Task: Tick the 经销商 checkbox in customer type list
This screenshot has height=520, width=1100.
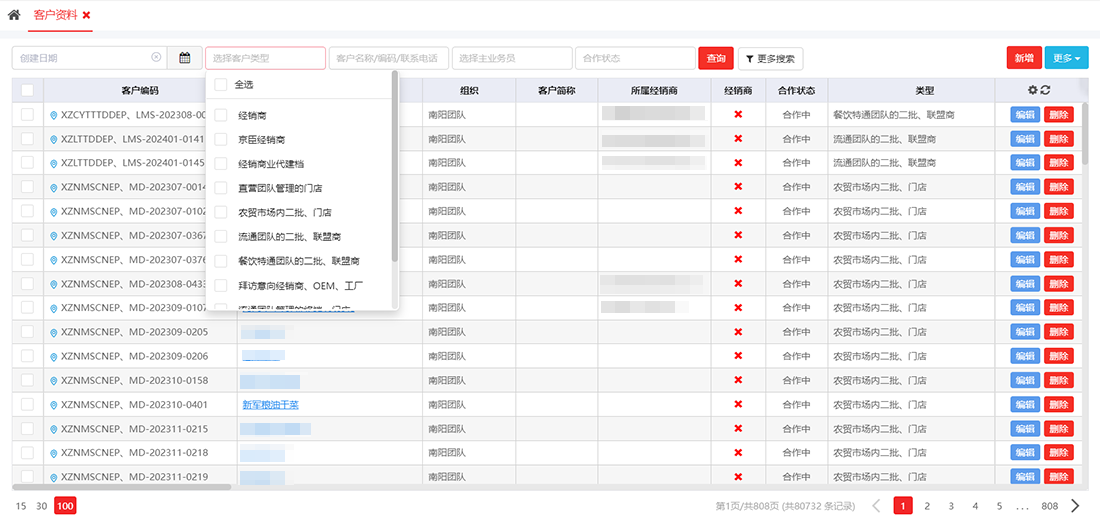Action: 221,115
